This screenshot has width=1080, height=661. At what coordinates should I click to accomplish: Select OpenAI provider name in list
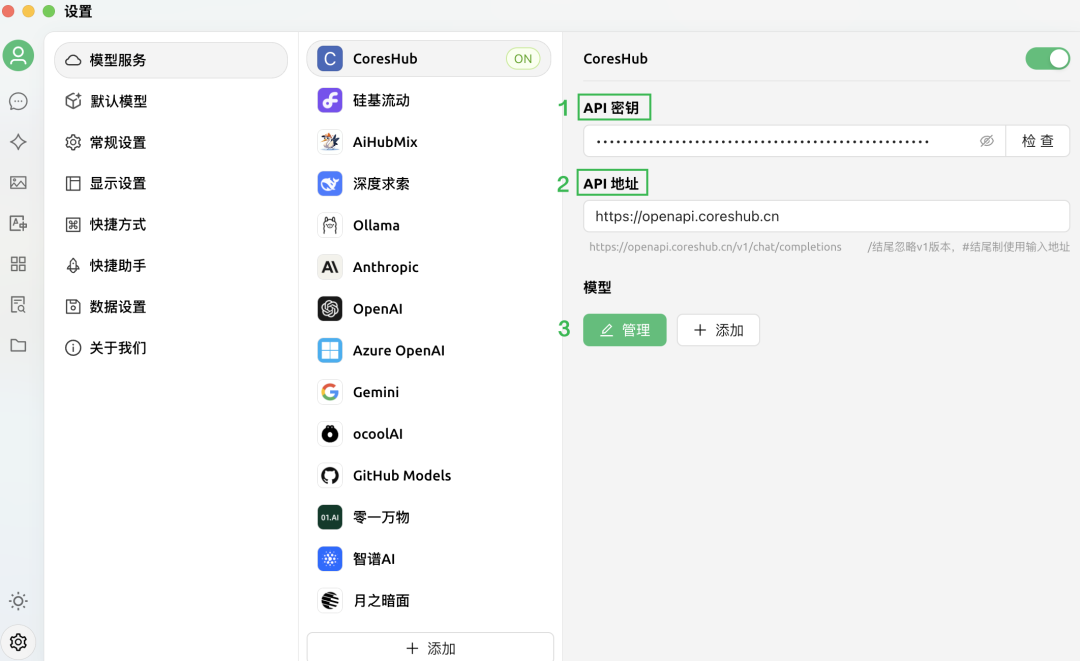click(377, 308)
